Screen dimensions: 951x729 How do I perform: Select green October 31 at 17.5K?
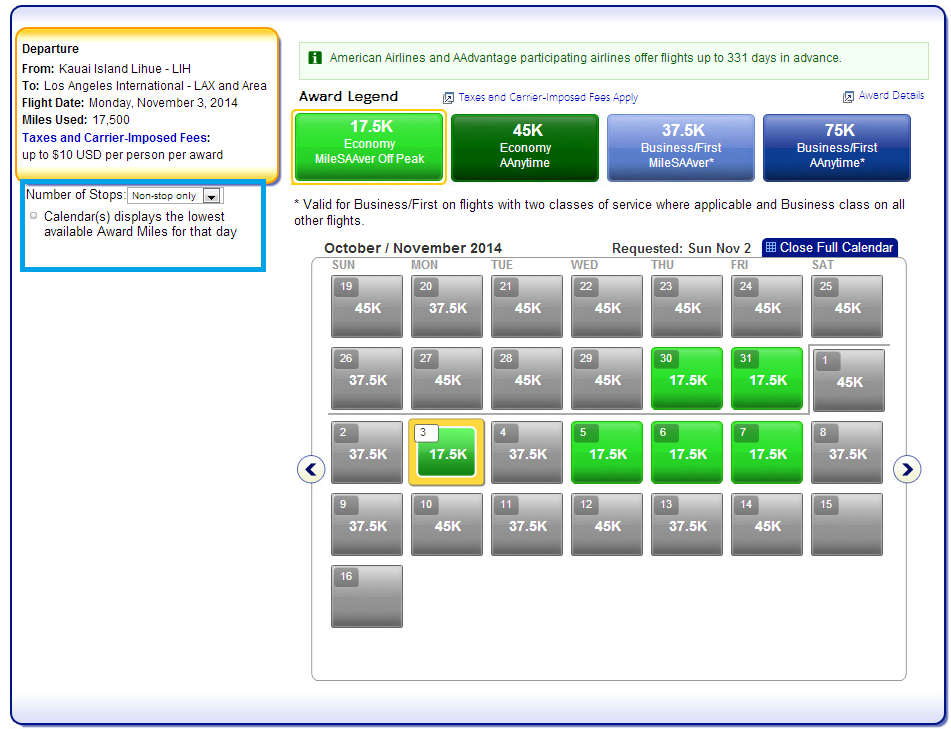tap(767, 378)
